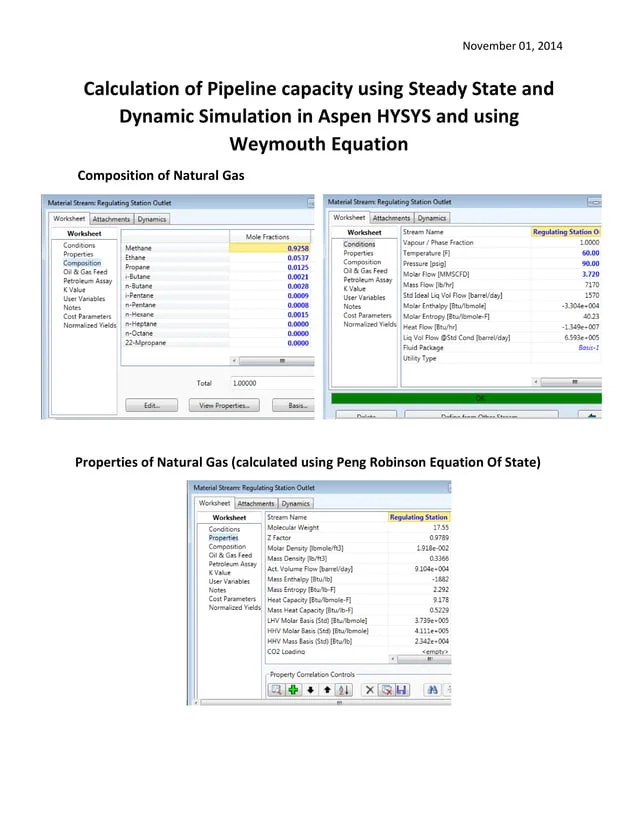Select Normalized Yields in Mole Fractions window
The image size is (638, 826).
90,326
